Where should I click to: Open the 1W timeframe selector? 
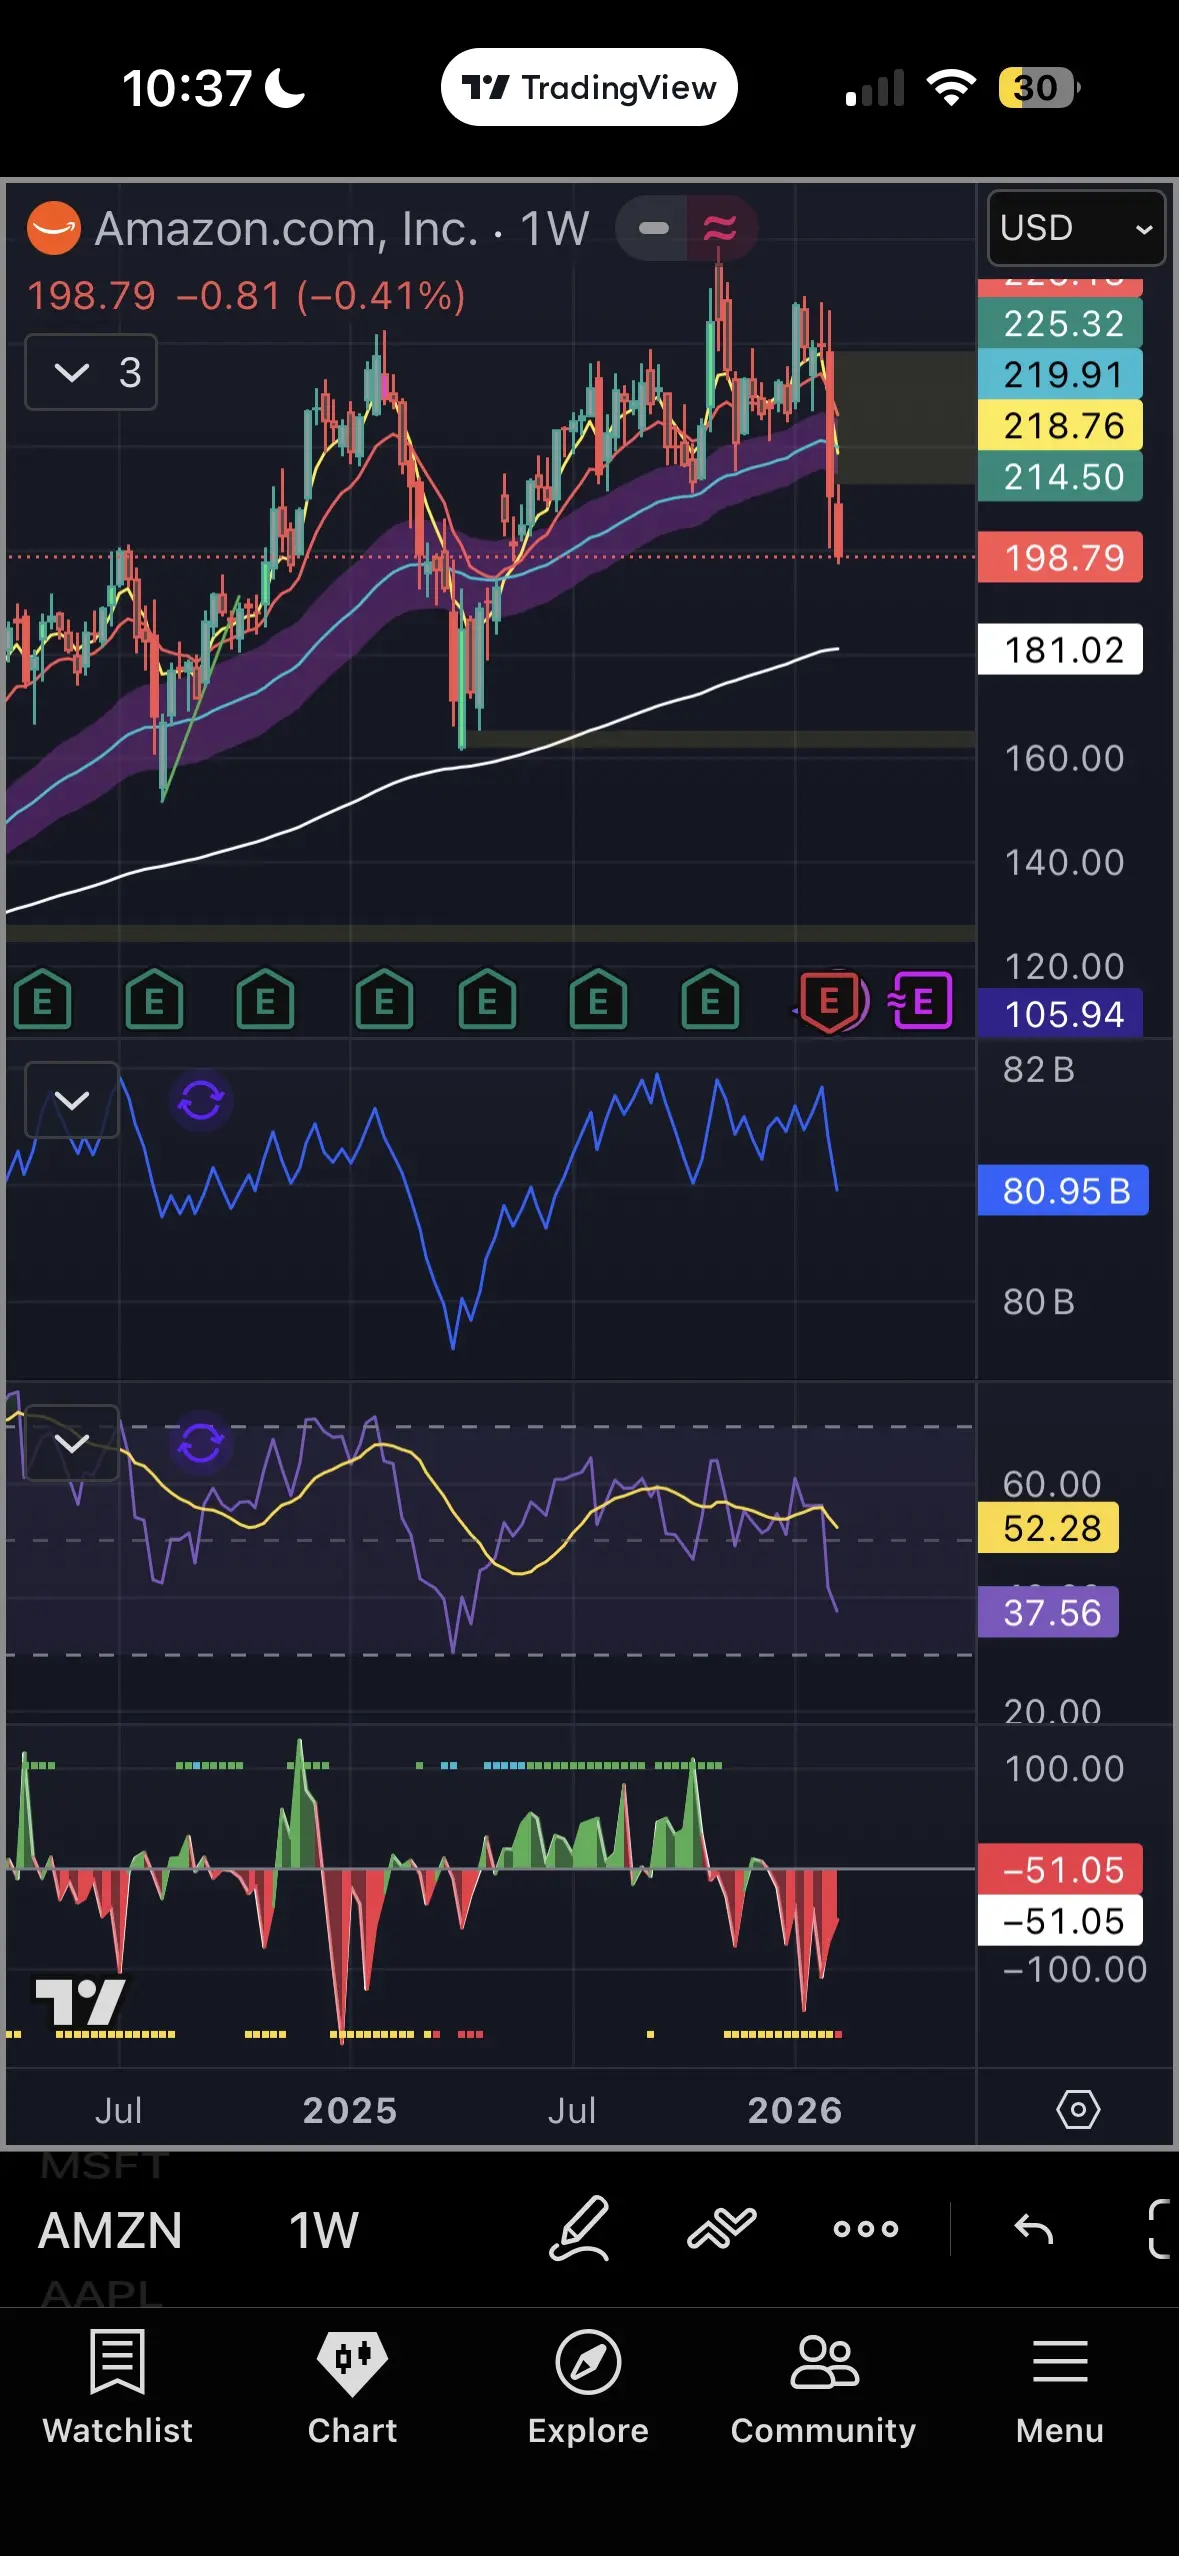point(324,2230)
